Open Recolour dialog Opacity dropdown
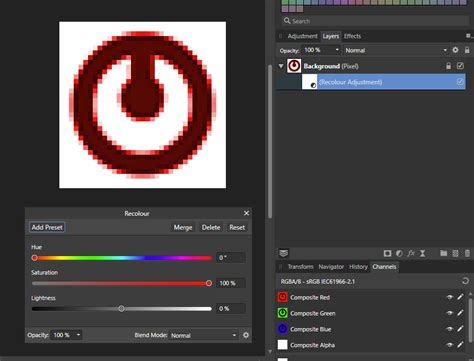Screen dimensions: 474x361 78,335
